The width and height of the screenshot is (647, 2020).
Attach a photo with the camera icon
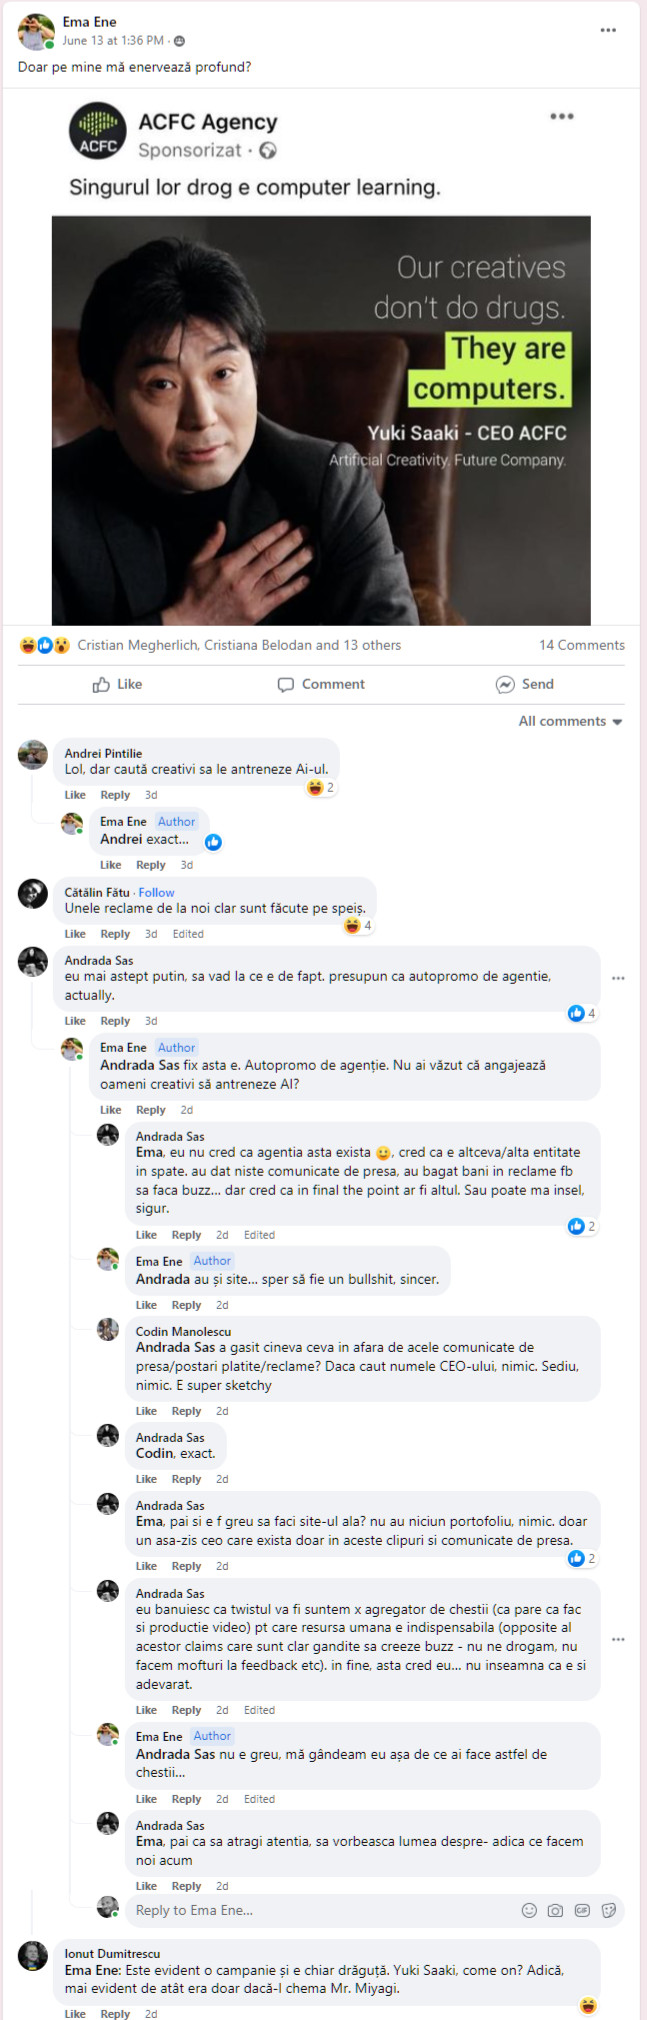(555, 1910)
